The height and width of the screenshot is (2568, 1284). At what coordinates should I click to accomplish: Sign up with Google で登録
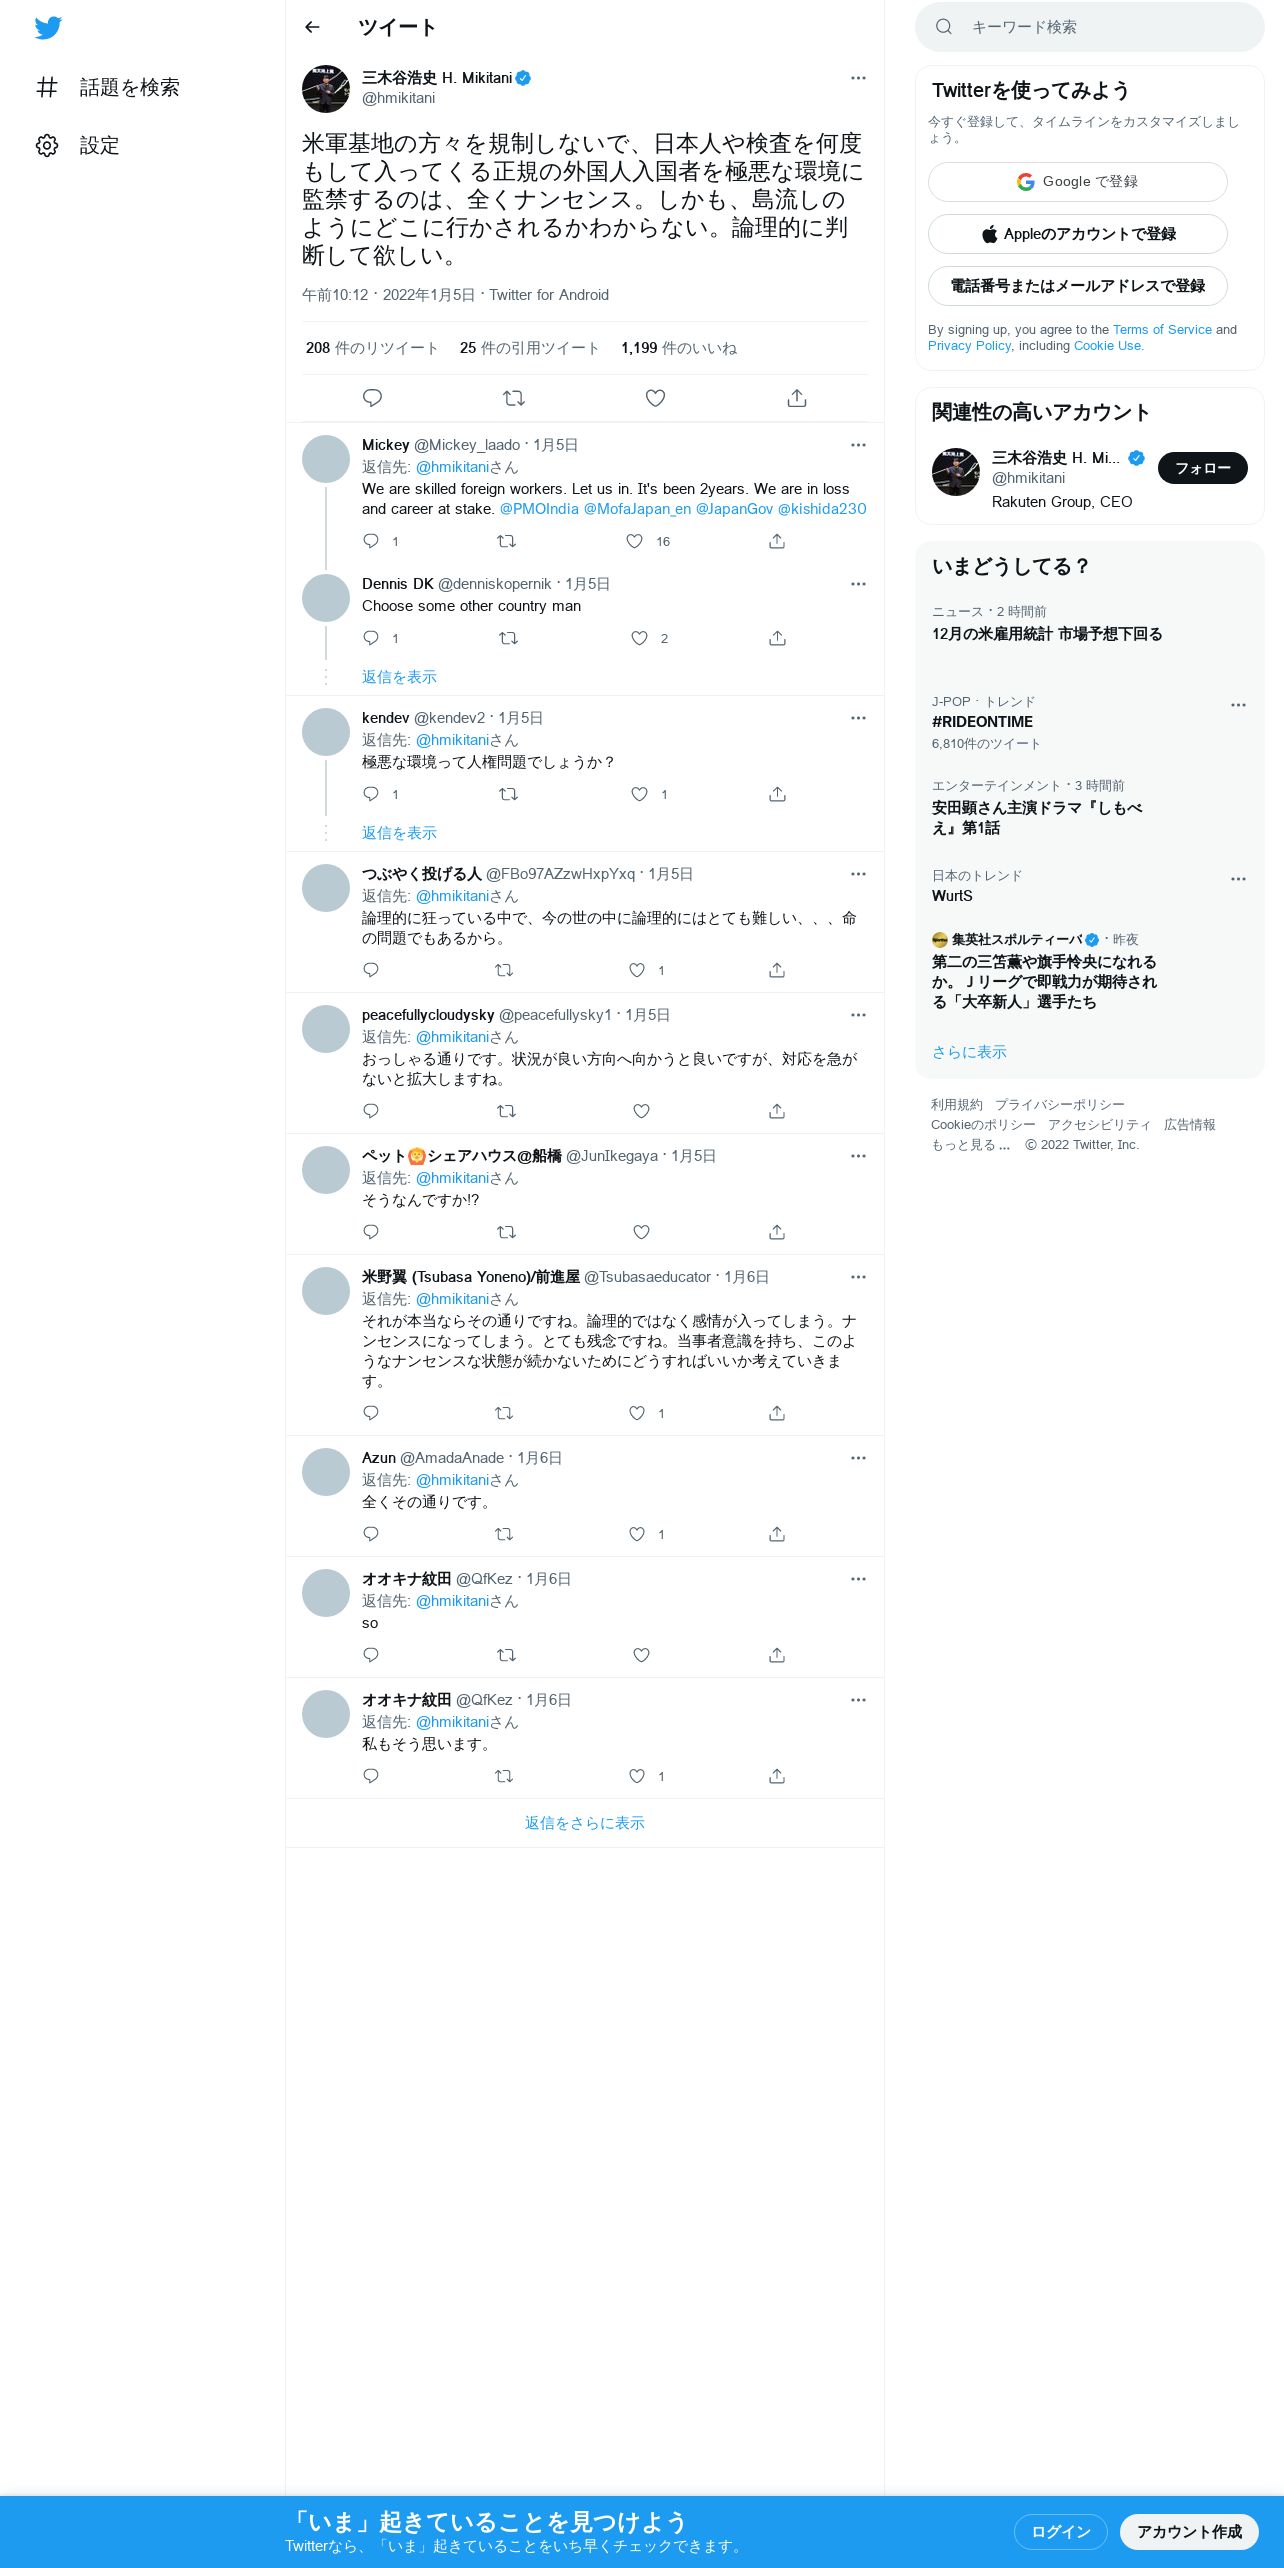(x=1078, y=182)
